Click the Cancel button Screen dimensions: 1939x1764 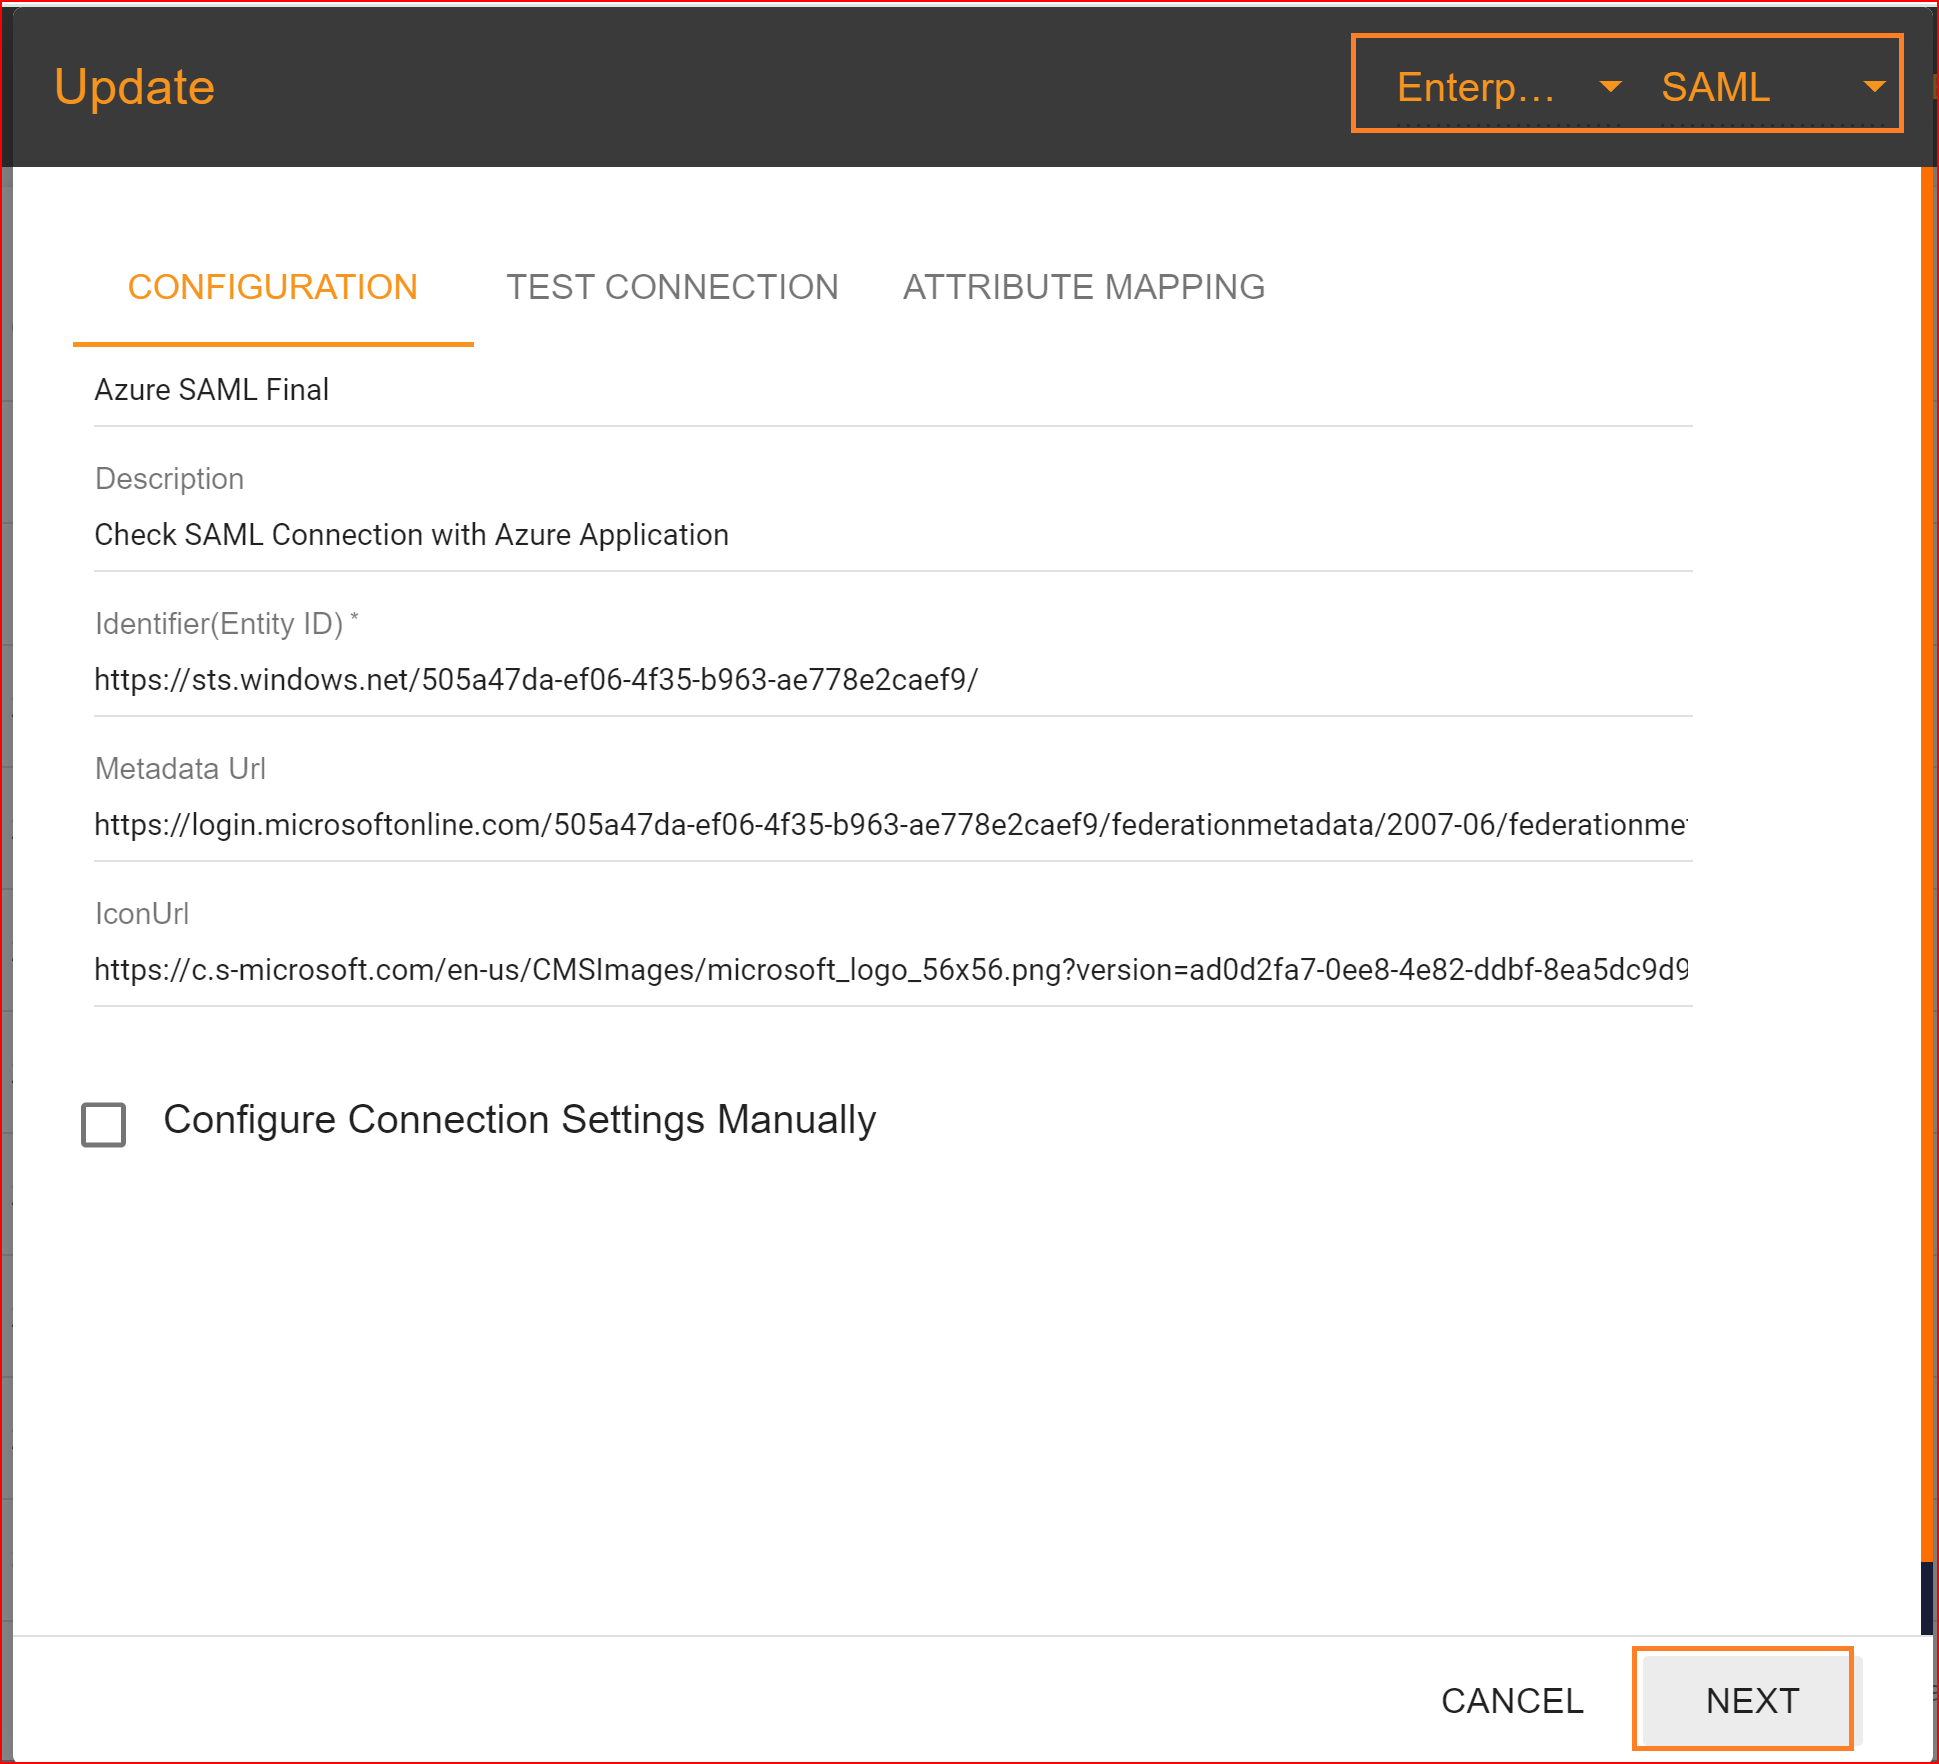pos(1512,1701)
